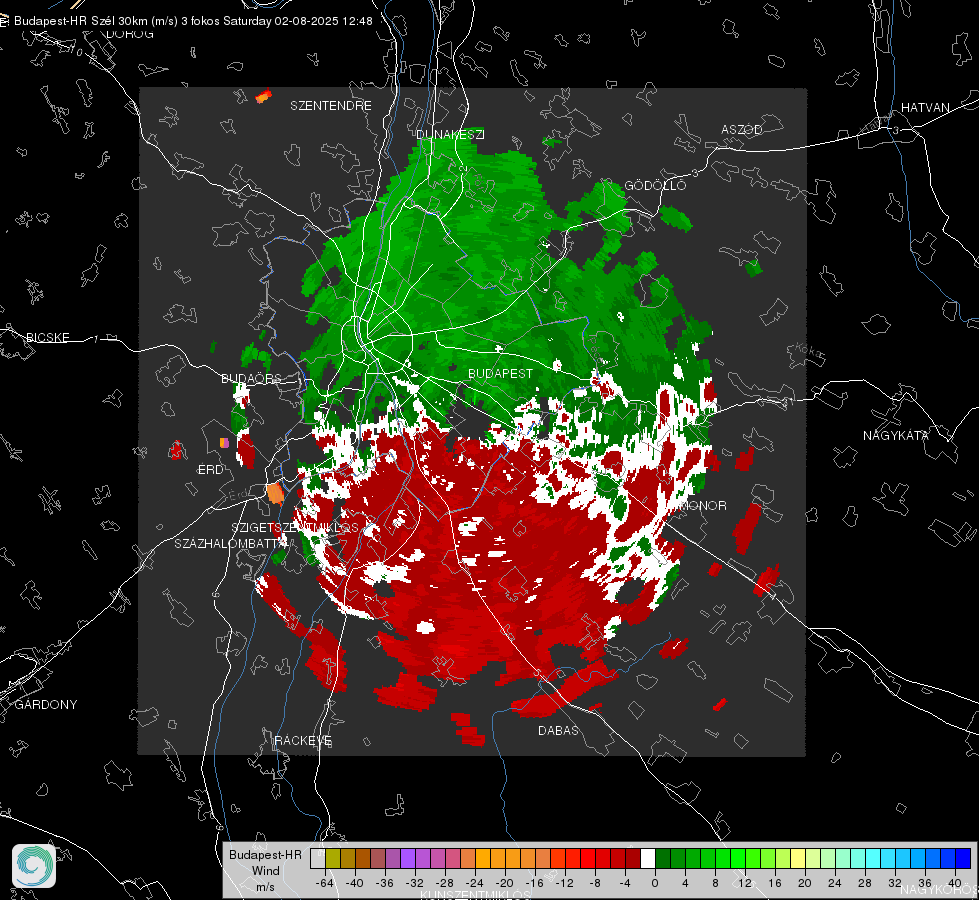Image resolution: width=979 pixels, height=900 pixels.
Task: Click the date '02-08-2025 12:48' in header
Action: (323, 21)
